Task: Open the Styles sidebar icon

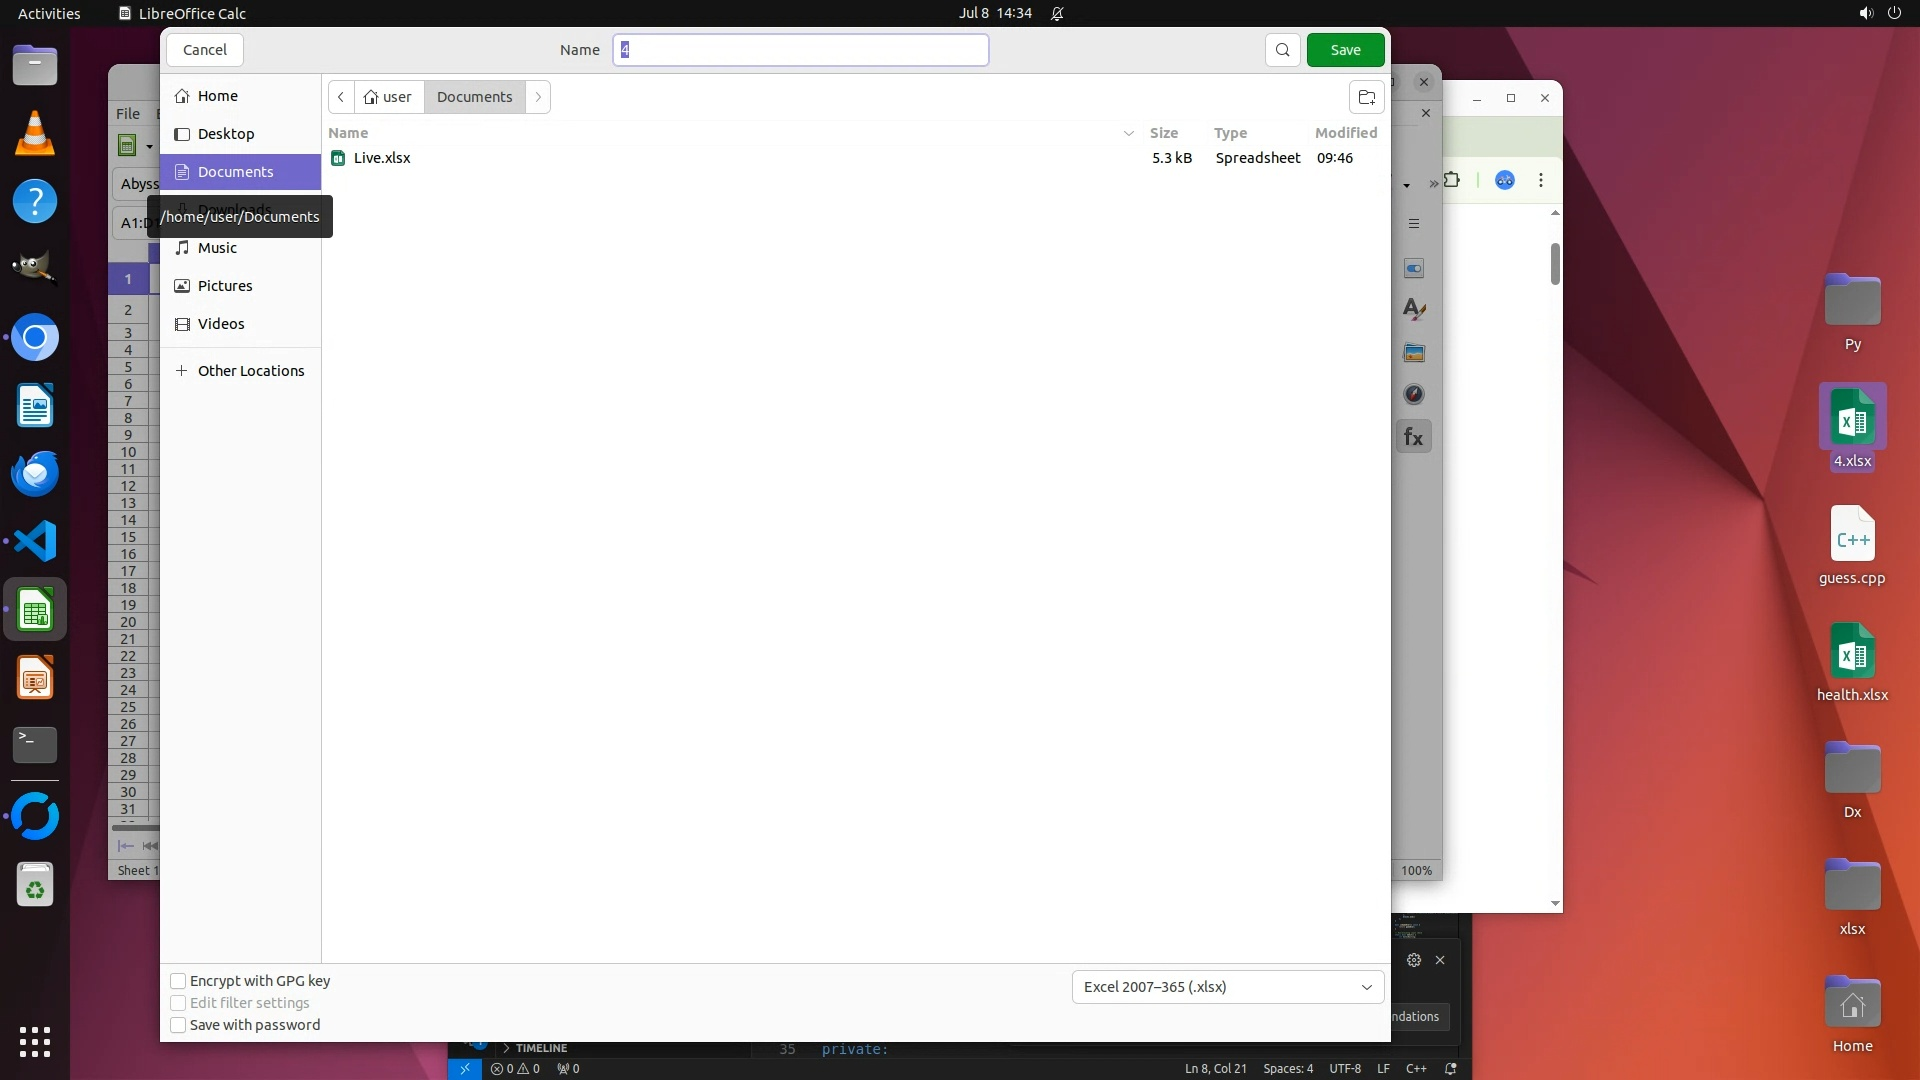Action: [x=1413, y=310]
